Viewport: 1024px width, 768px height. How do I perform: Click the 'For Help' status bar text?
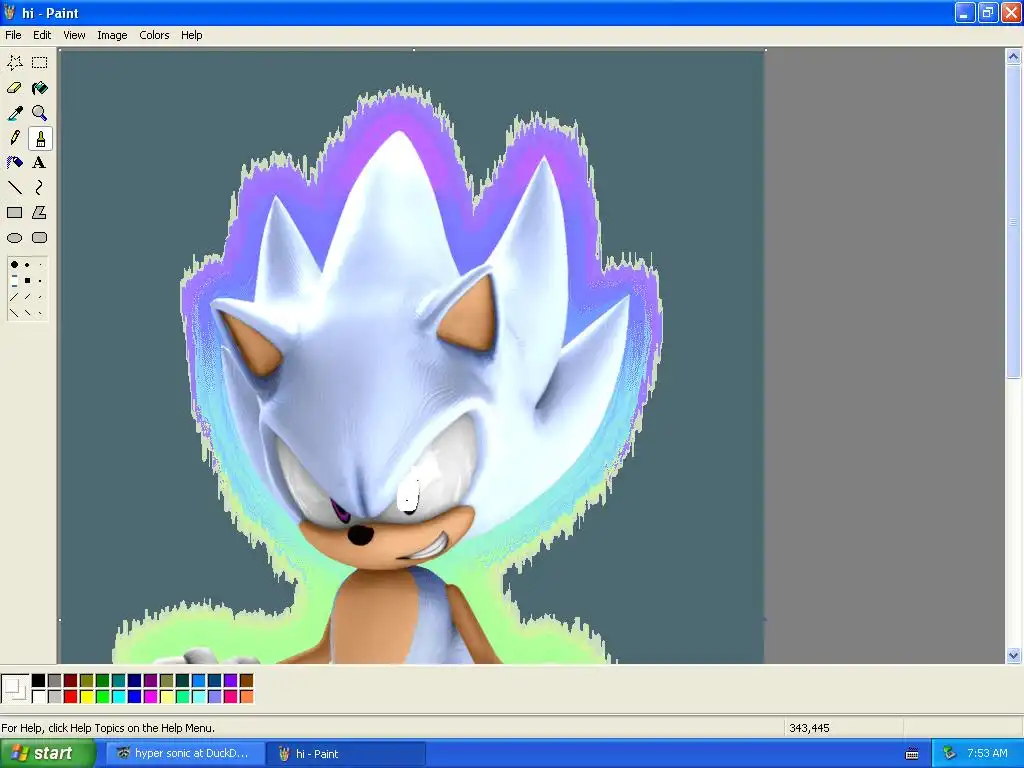108,728
